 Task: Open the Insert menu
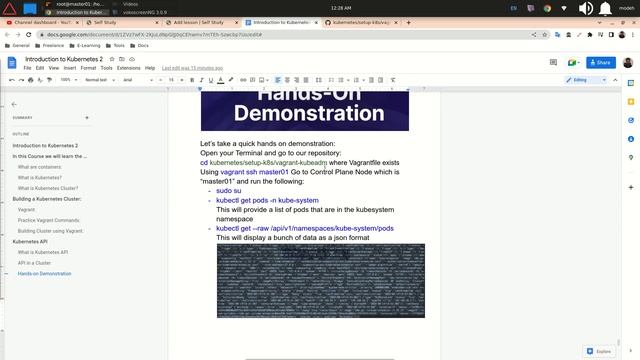[x=70, y=68]
